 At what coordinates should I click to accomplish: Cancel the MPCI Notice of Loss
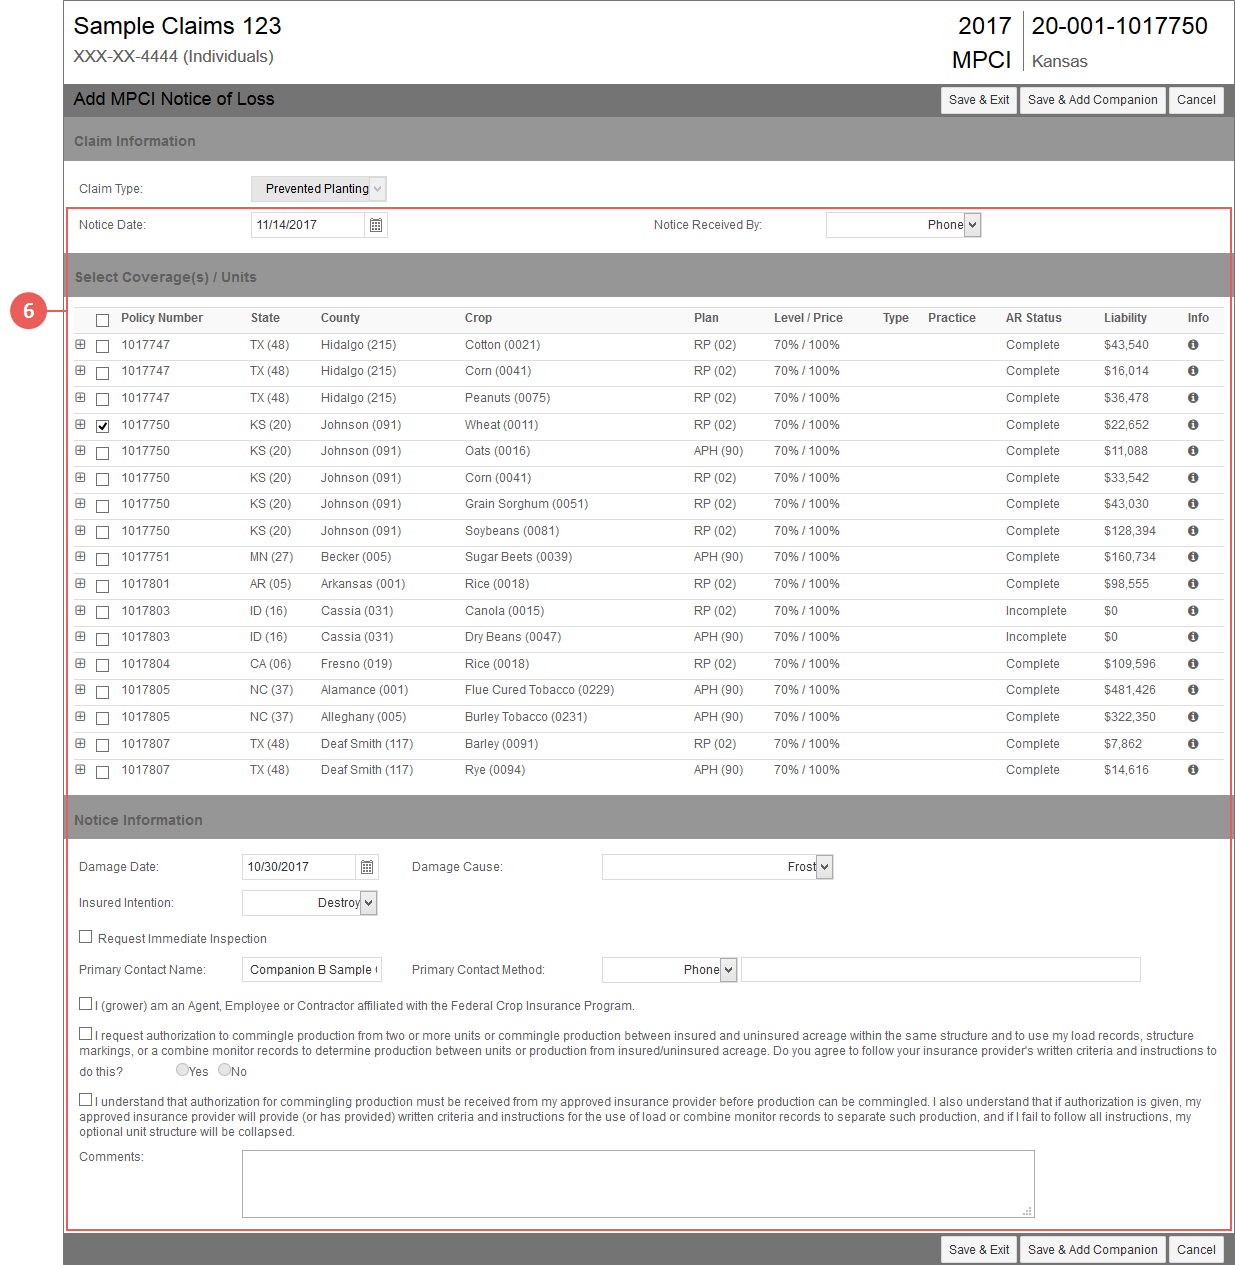click(1196, 100)
